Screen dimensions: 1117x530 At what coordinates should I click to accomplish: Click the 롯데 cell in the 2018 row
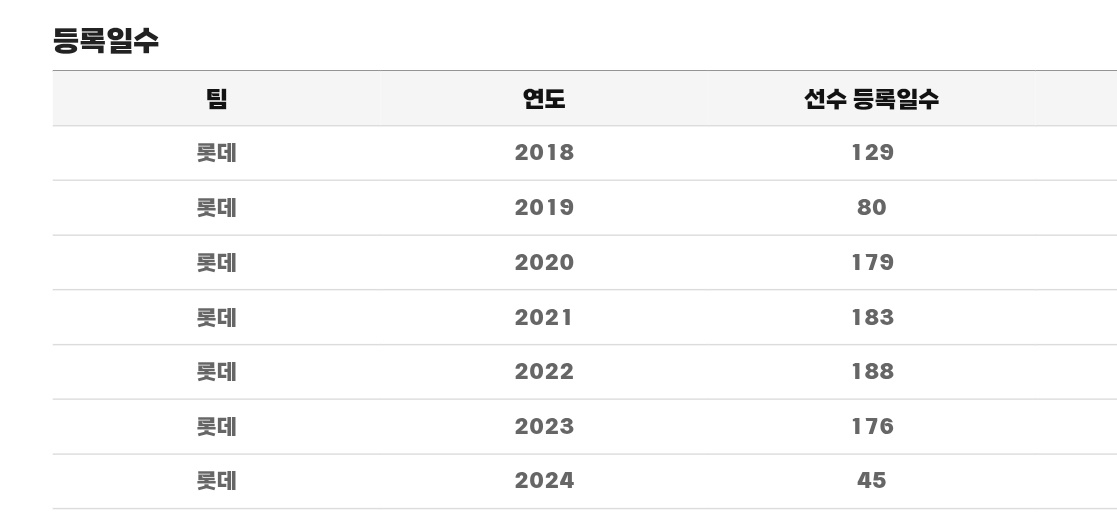[217, 153]
